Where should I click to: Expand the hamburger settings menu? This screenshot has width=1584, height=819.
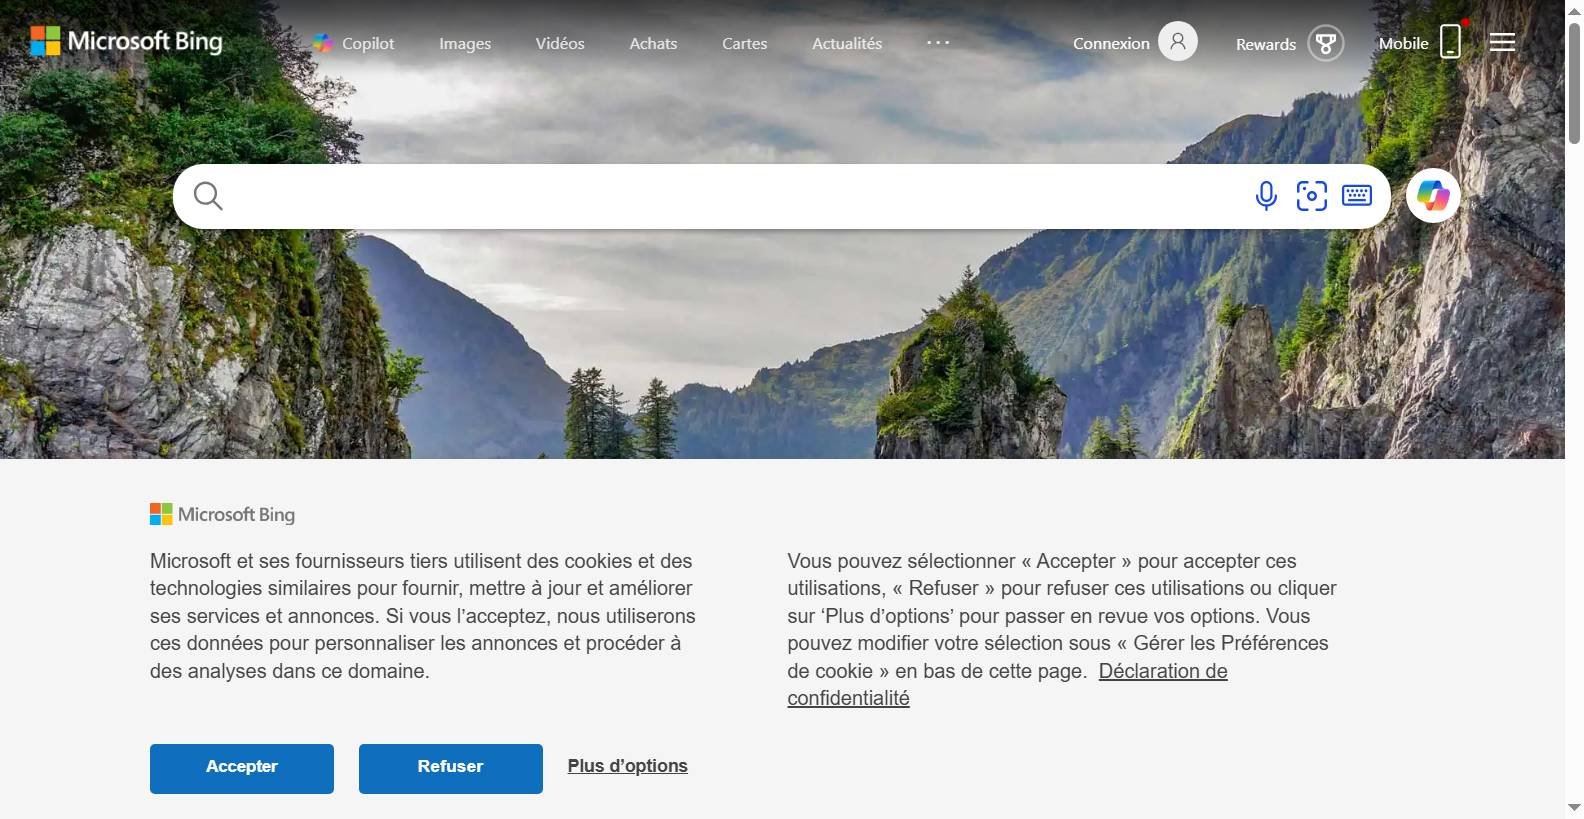pyautogui.click(x=1502, y=42)
